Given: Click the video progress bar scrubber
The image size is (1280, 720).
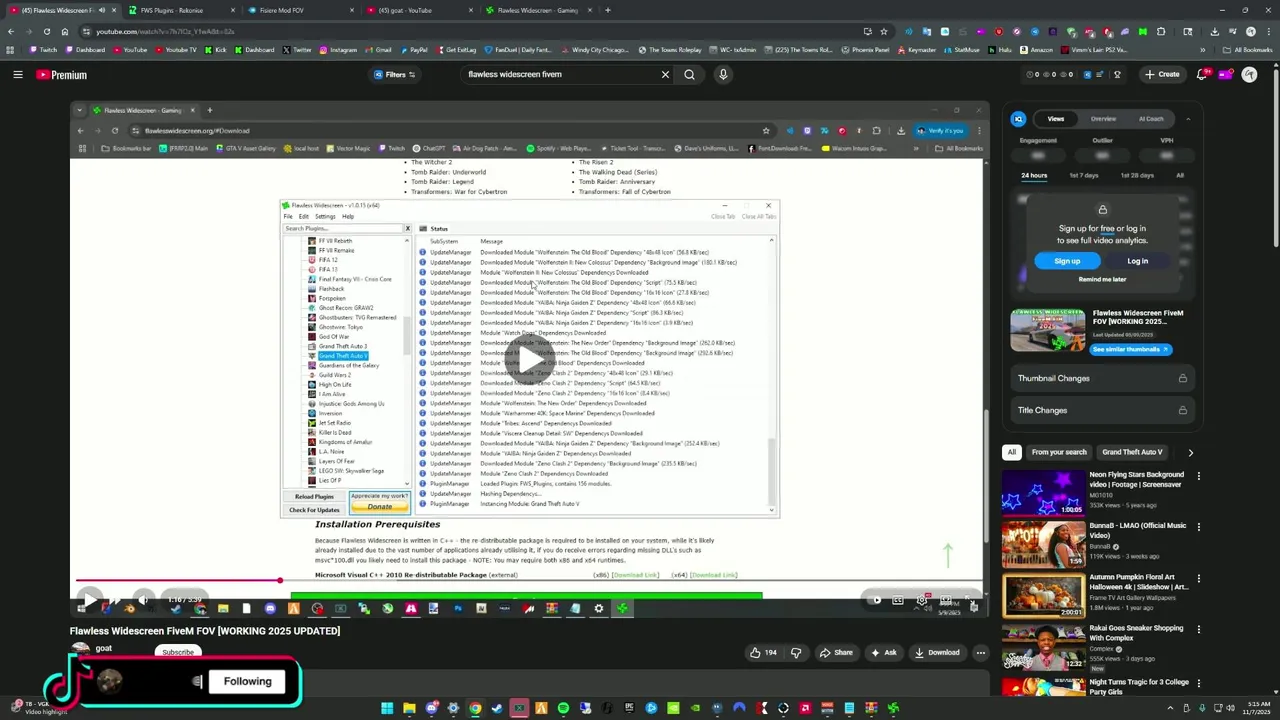Looking at the screenshot, I should tap(280, 580).
